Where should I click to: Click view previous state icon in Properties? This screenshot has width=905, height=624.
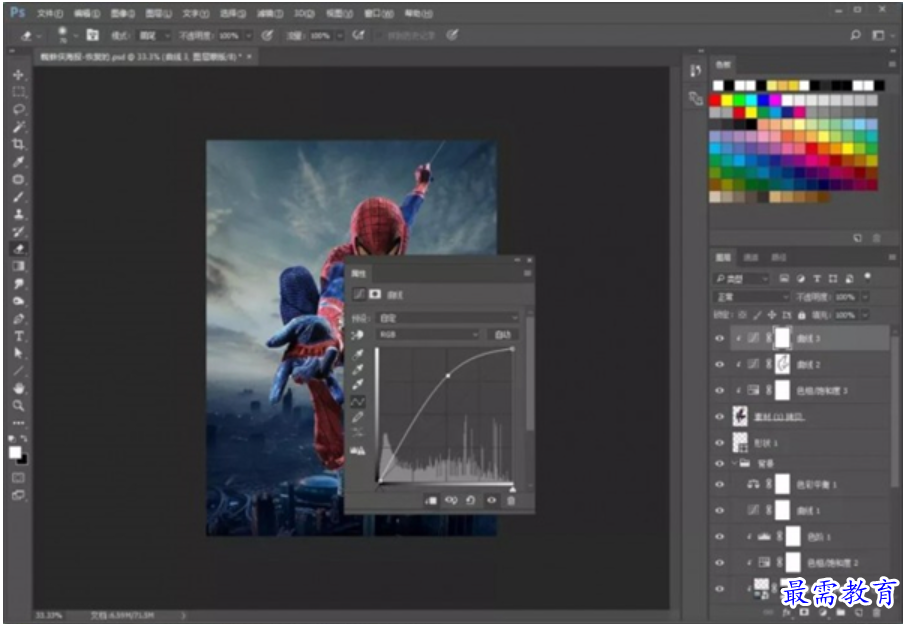451,500
